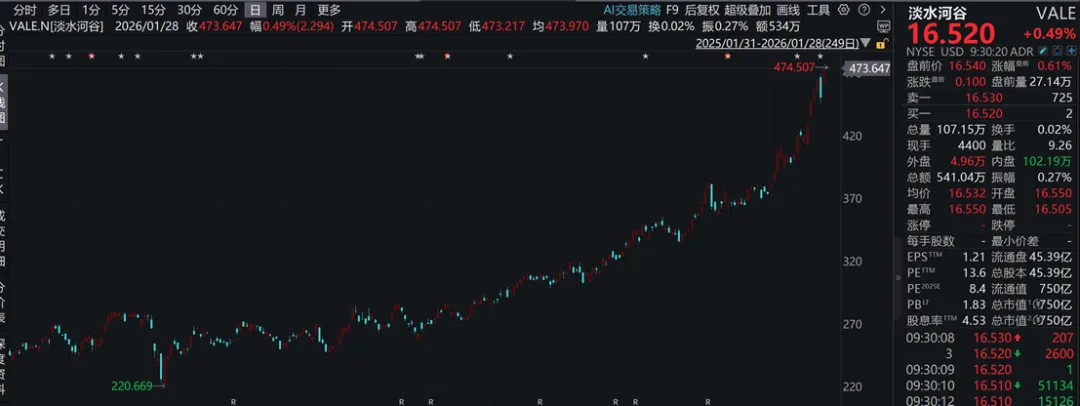Select the 日 daily period tab
Screen dimensions: 1080x406
point(256,10)
